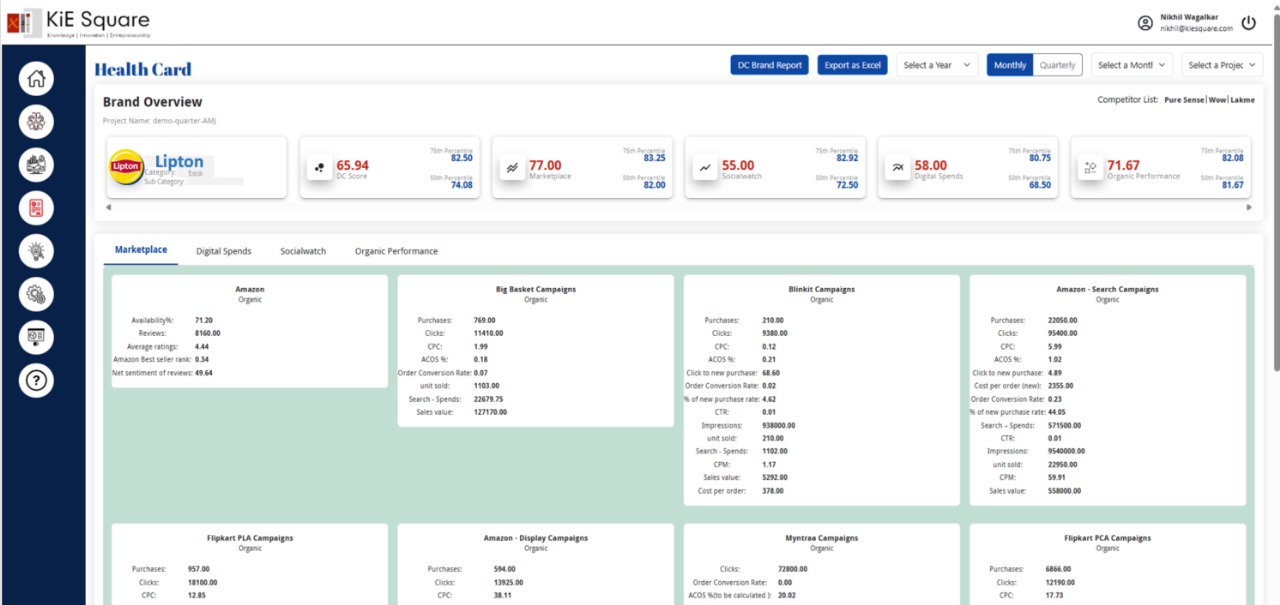
Task: Open the Select a Year dropdown
Action: point(936,64)
